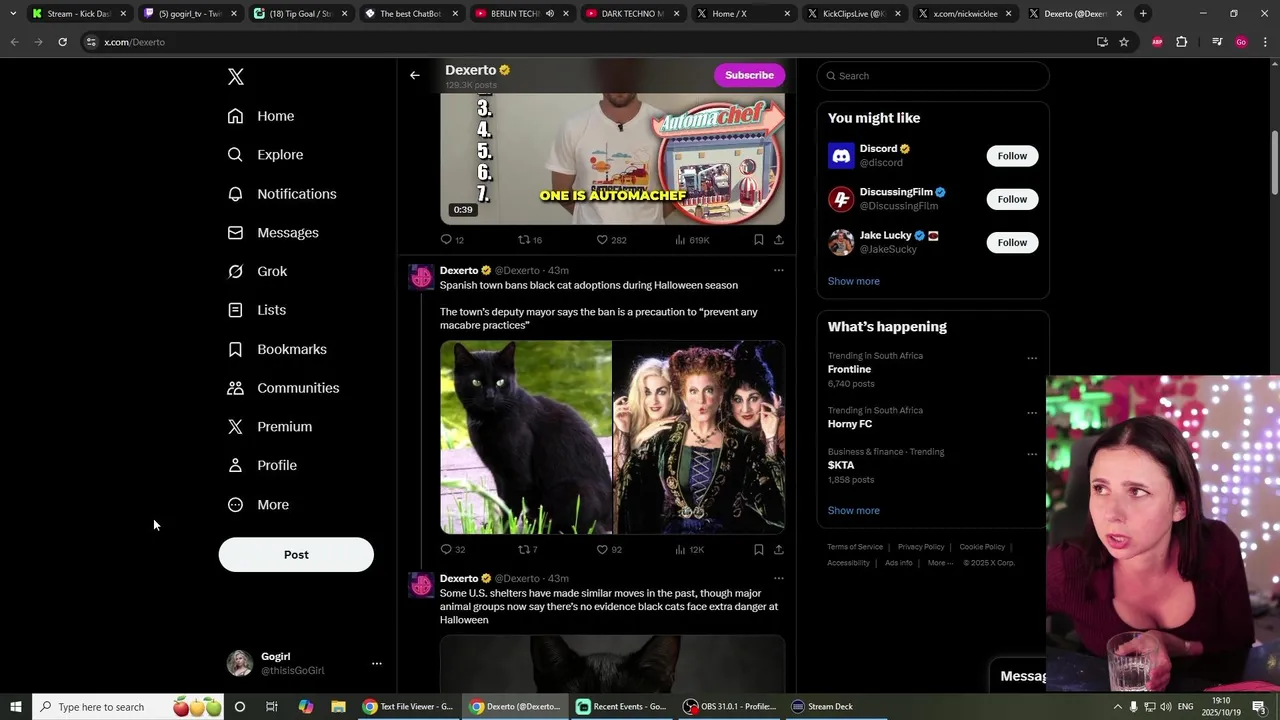Repost the Automachef video post
This screenshot has height=720, width=1280.
(529, 240)
